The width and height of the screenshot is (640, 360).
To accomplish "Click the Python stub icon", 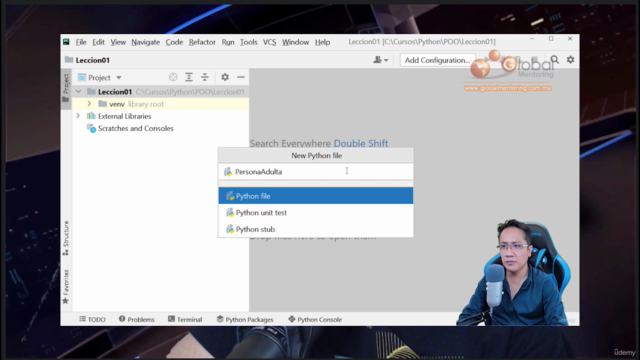I will pos(230,229).
